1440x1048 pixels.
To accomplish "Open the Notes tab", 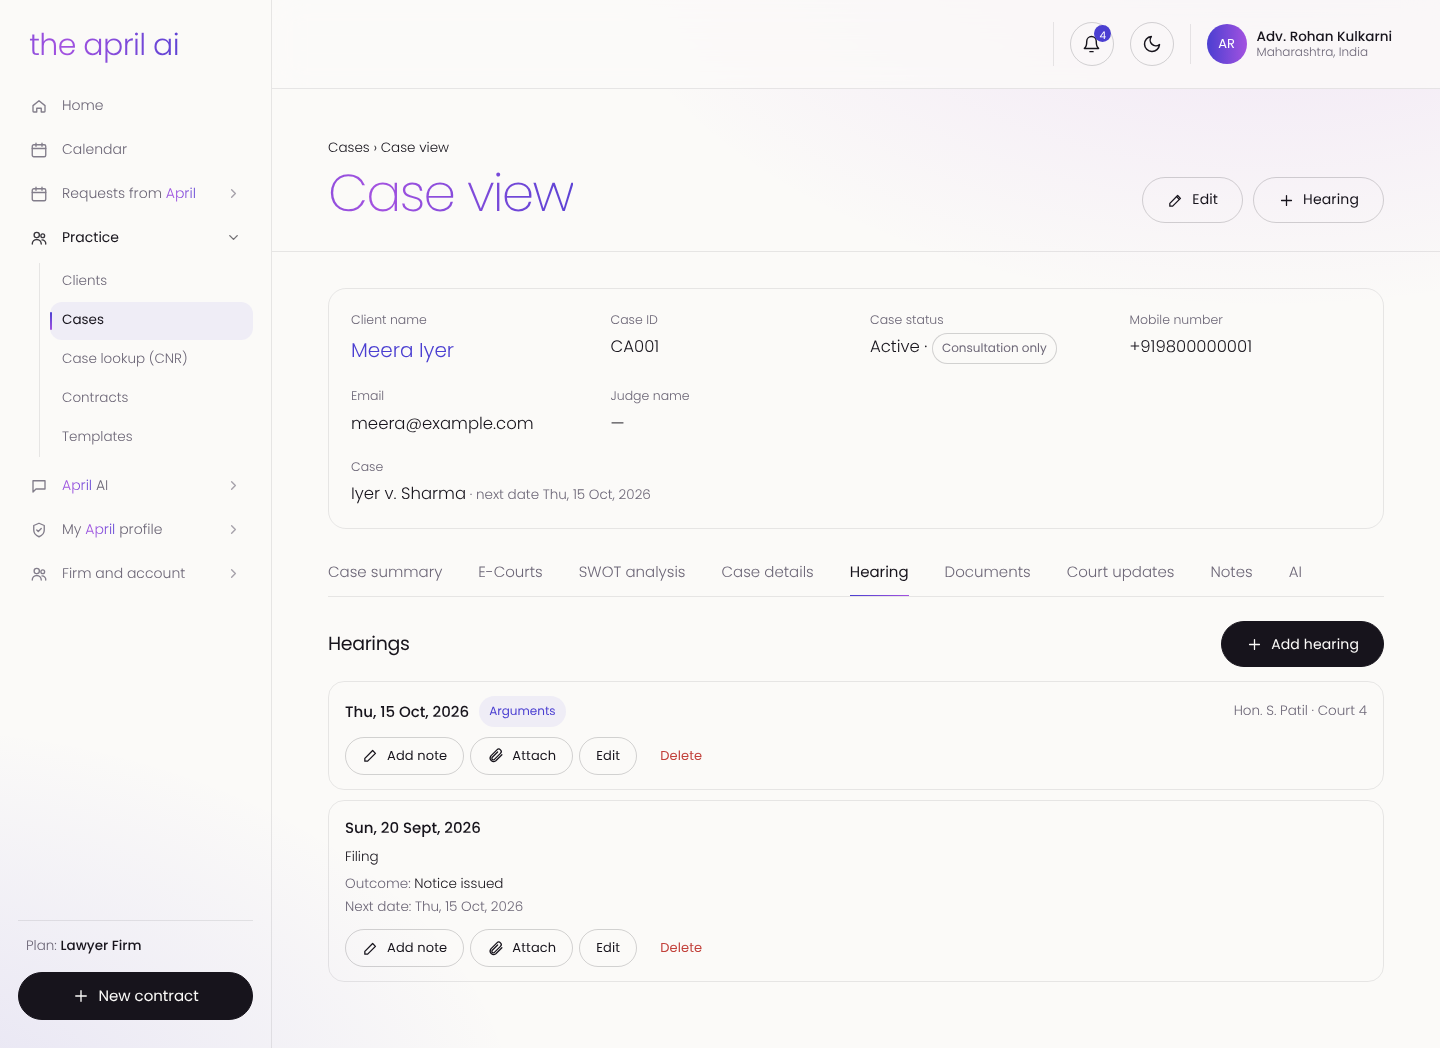I will pos(1231,572).
